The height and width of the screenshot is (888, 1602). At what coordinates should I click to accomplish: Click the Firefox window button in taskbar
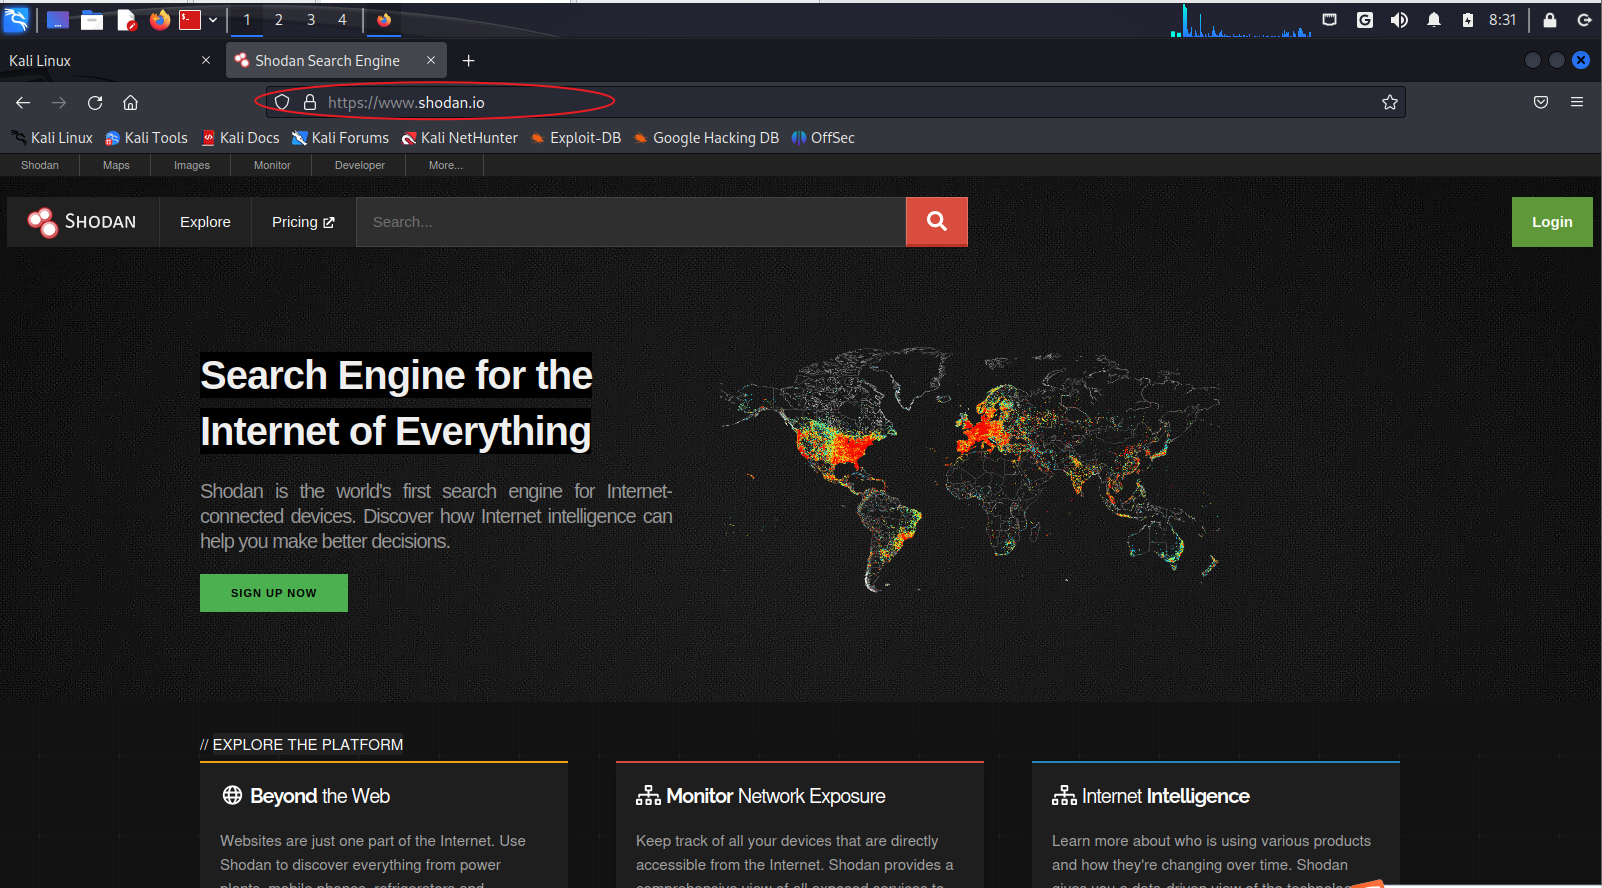(384, 20)
